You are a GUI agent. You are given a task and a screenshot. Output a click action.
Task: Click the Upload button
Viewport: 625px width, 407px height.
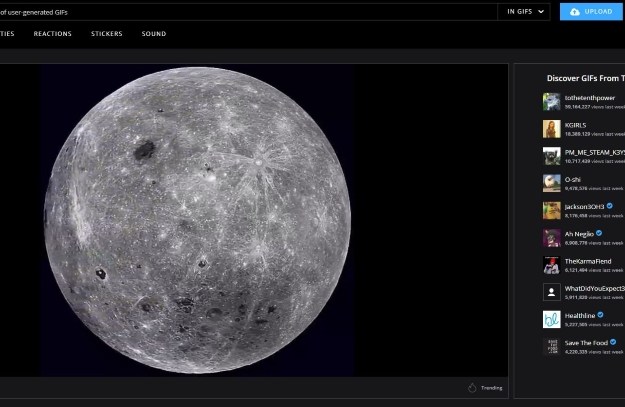point(591,11)
